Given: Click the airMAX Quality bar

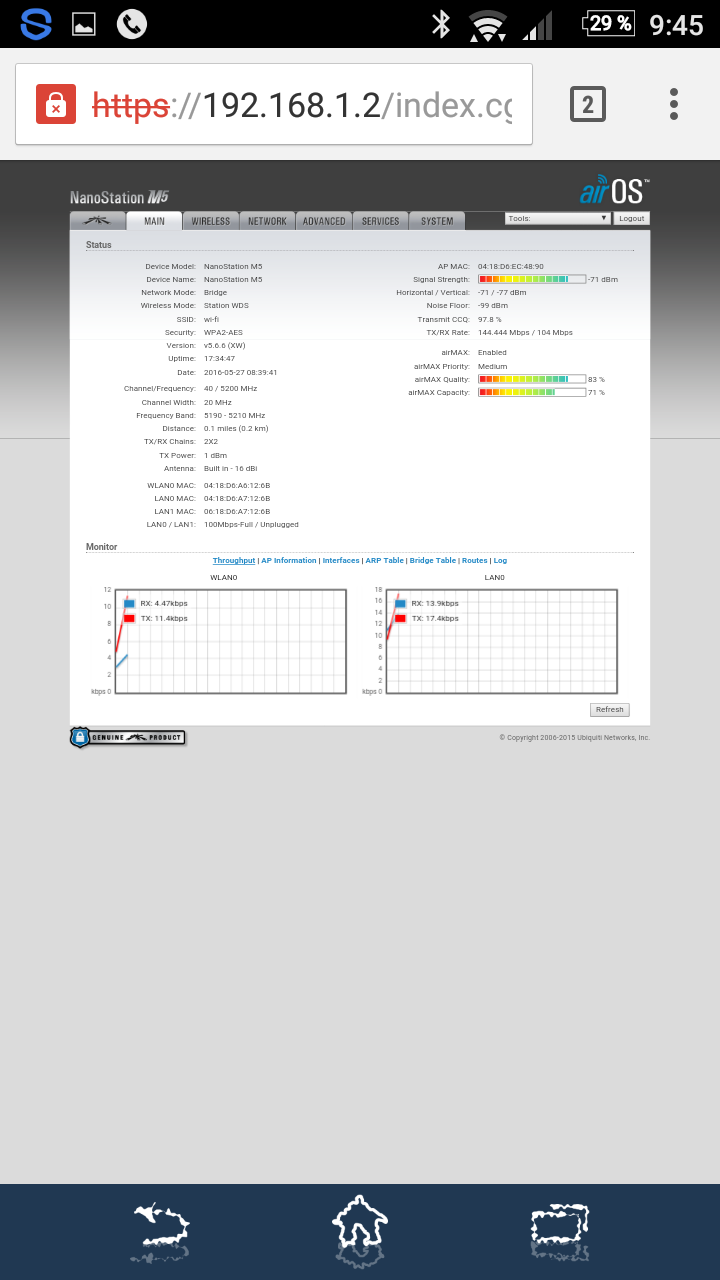Looking at the screenshot, I should (532, 379).
